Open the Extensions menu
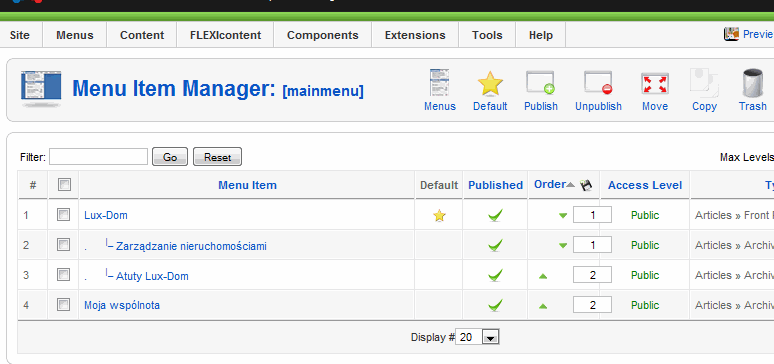The image size is (774, 364). [415, 35]
